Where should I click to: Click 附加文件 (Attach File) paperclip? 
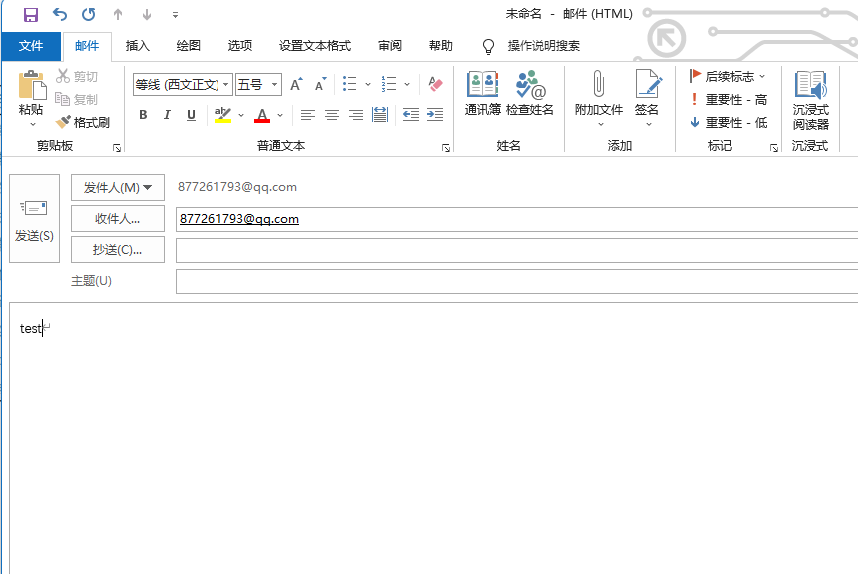click(x=599, y=93)
